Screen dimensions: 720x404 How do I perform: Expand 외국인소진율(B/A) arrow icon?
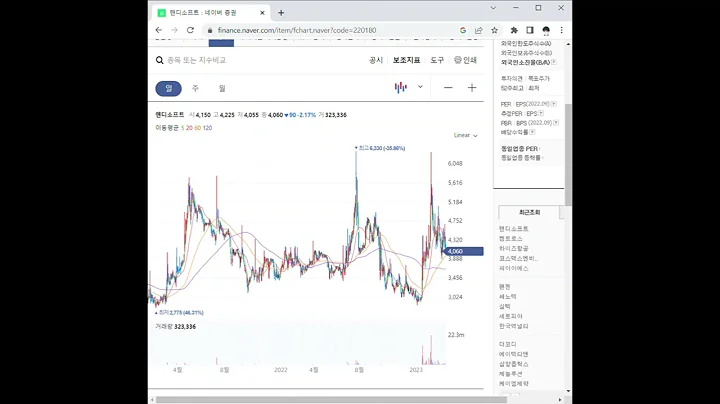click(x=554, y=62)
